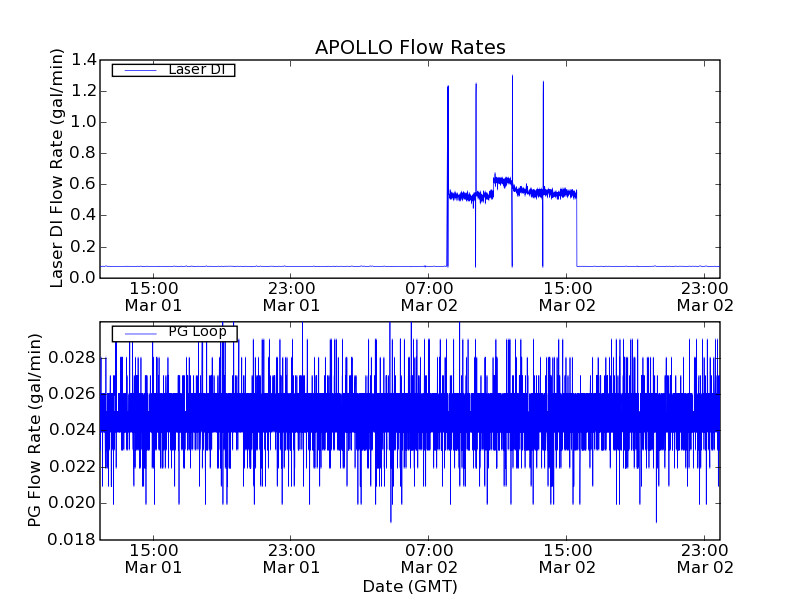This screenshot has width=800, height=600.
Task: Select the "PG Loop" legend label
Action: tap(197, 332)
